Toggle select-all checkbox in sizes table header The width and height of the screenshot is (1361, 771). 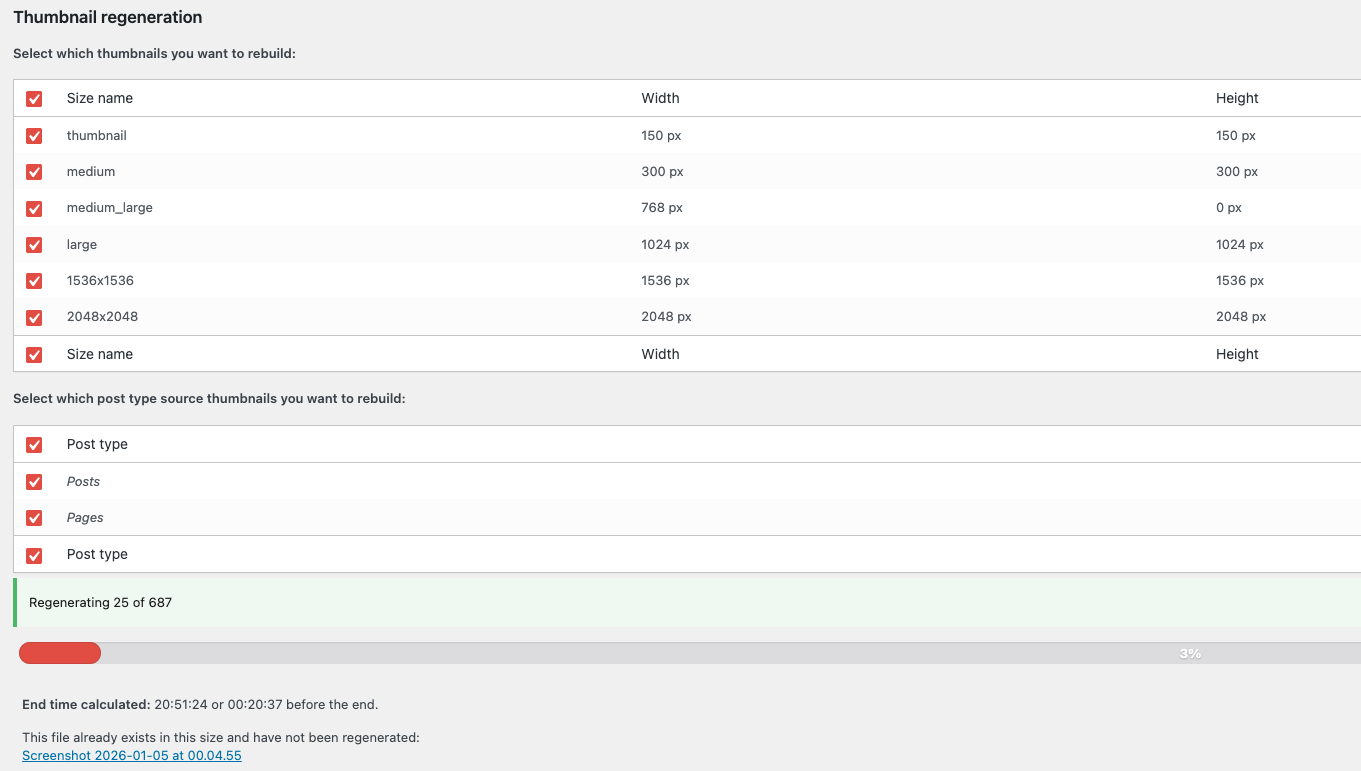click(34, 99)
